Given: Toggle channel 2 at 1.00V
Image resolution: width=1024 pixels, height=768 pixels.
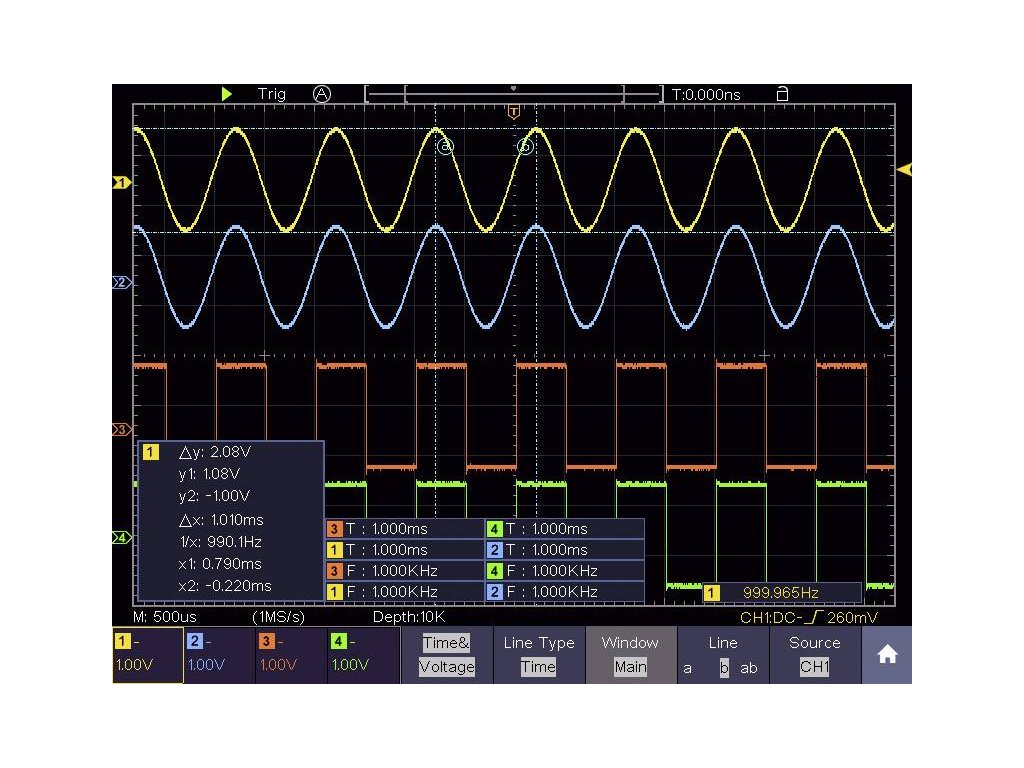Looking at the screenshot, I should click(x=219, y=655).
